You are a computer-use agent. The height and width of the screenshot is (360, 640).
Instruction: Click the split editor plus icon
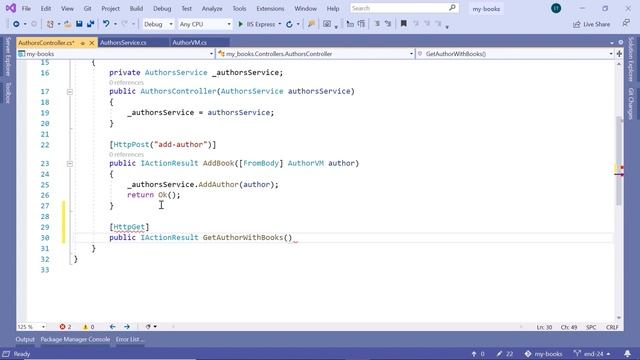click(x=619, y=54)
